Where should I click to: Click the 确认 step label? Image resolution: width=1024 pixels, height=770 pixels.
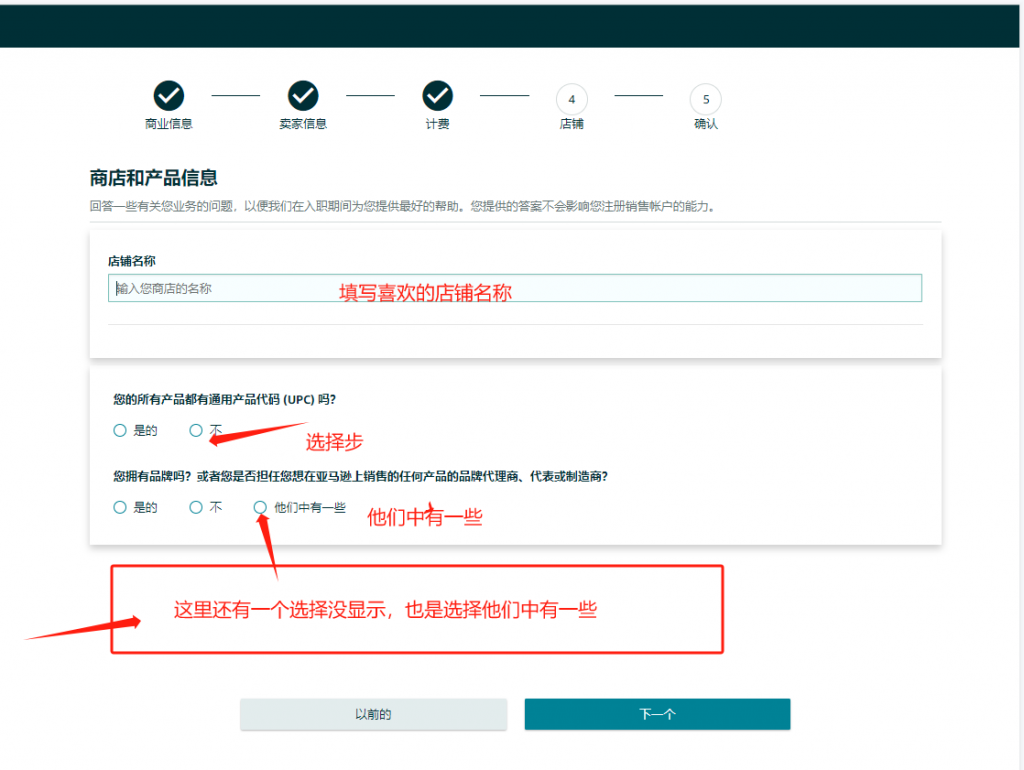[705, 124]
